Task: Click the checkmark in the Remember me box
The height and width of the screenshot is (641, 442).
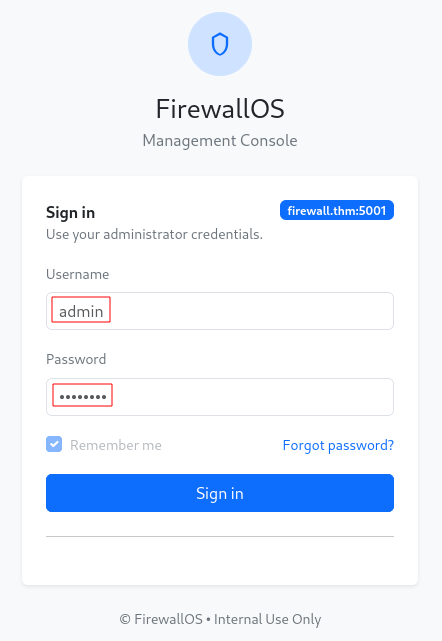Action: pyautogui.click(x=54, y=444)
